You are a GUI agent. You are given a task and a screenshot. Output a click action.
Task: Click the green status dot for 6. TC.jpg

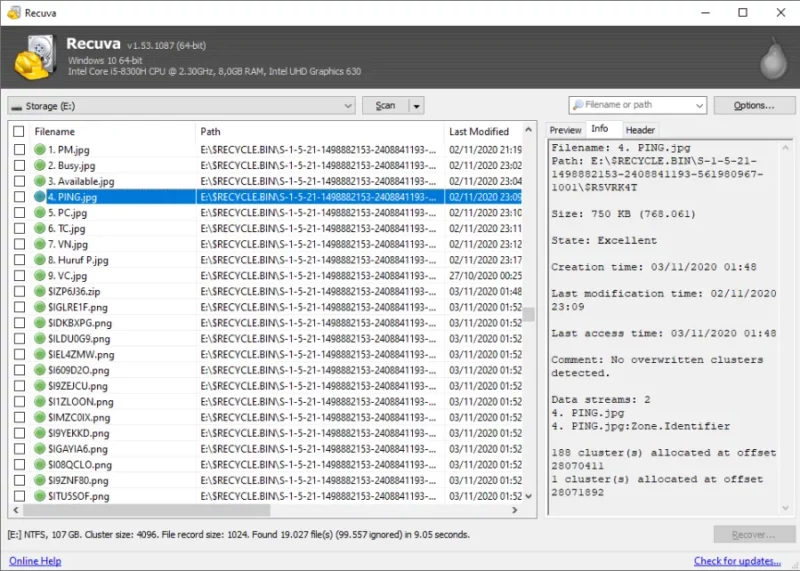click(40, 228)
